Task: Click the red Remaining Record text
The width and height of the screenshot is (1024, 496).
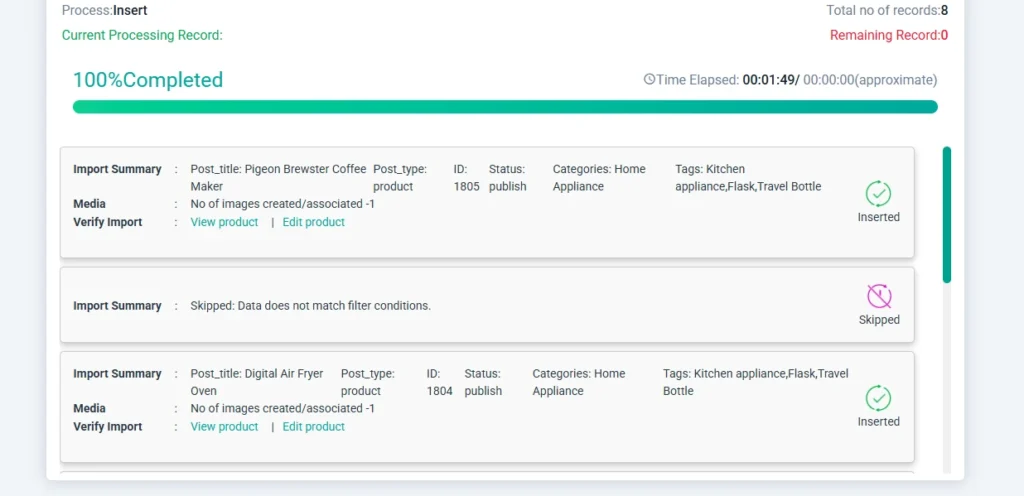Action: [888, 35]
